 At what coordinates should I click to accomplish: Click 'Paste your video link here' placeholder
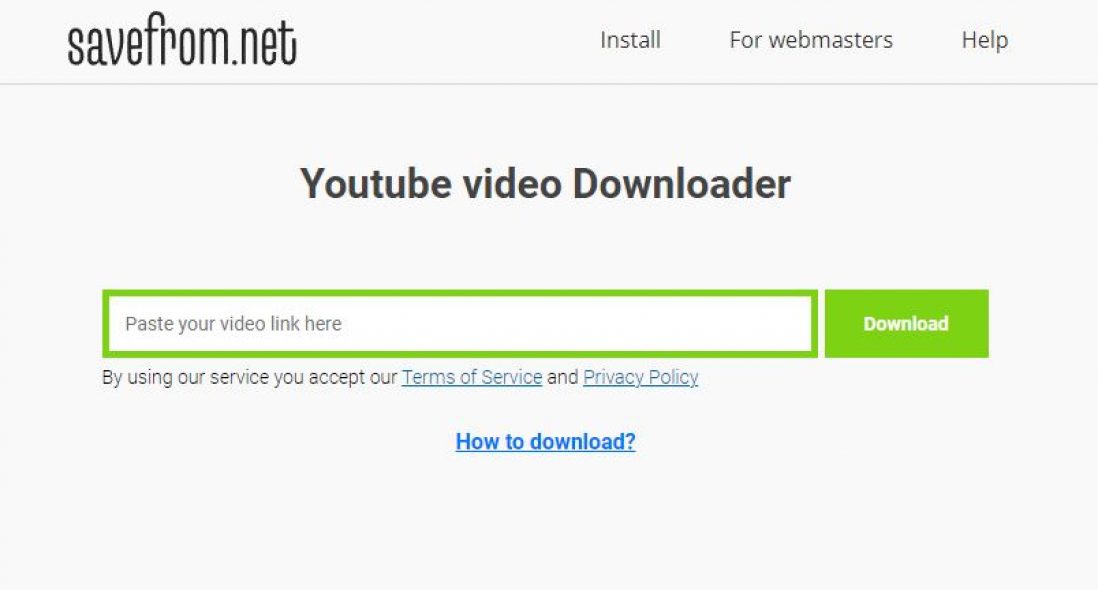tap(233, 323)
